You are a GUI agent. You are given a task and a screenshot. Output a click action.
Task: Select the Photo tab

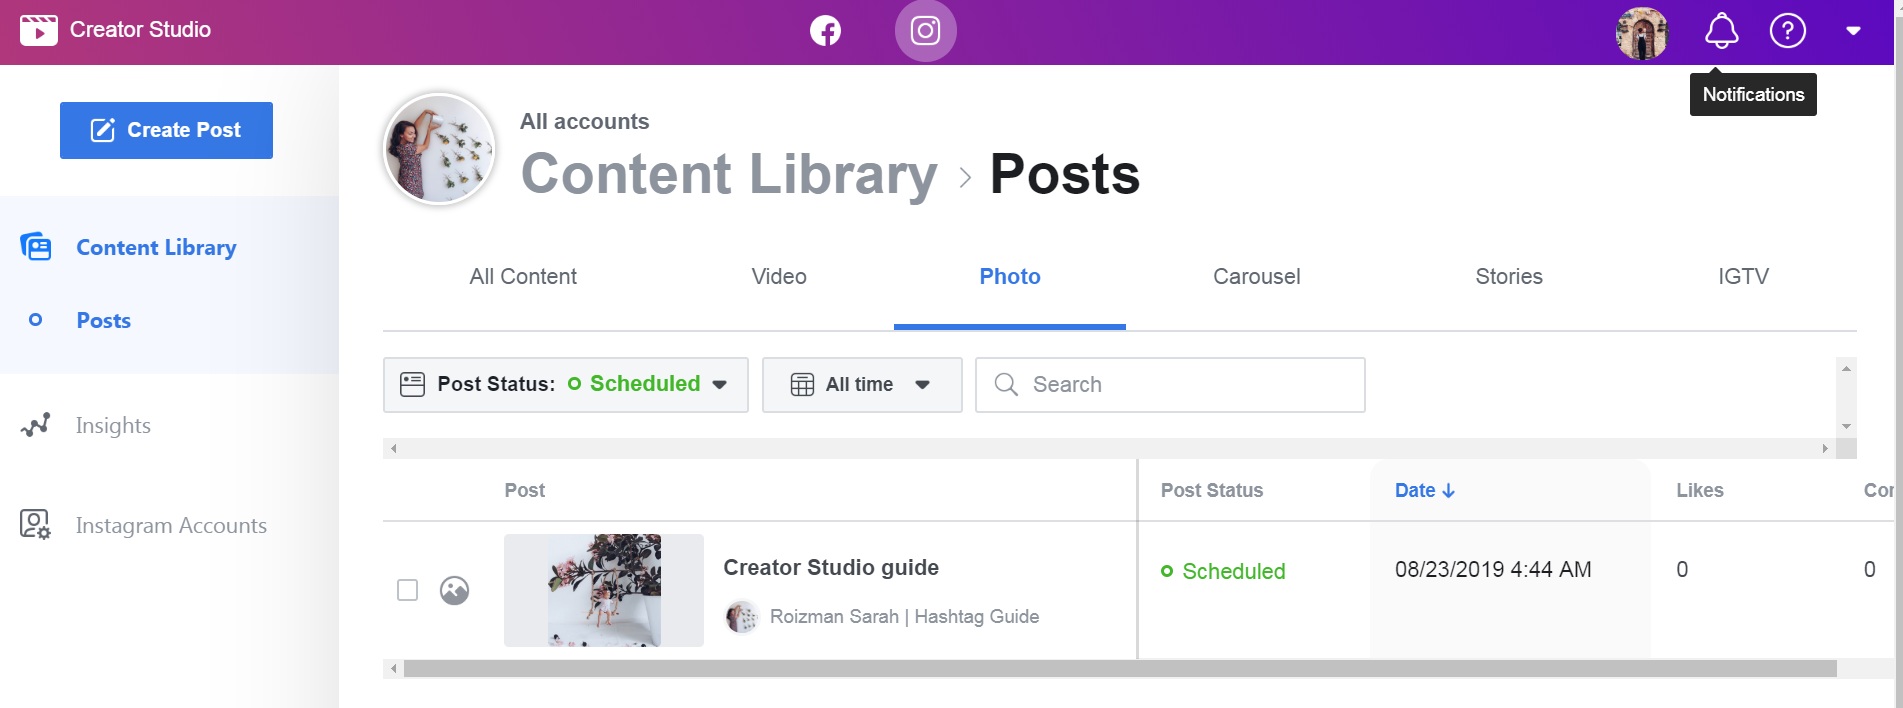pyautogui.click(x=1010, y=277)
